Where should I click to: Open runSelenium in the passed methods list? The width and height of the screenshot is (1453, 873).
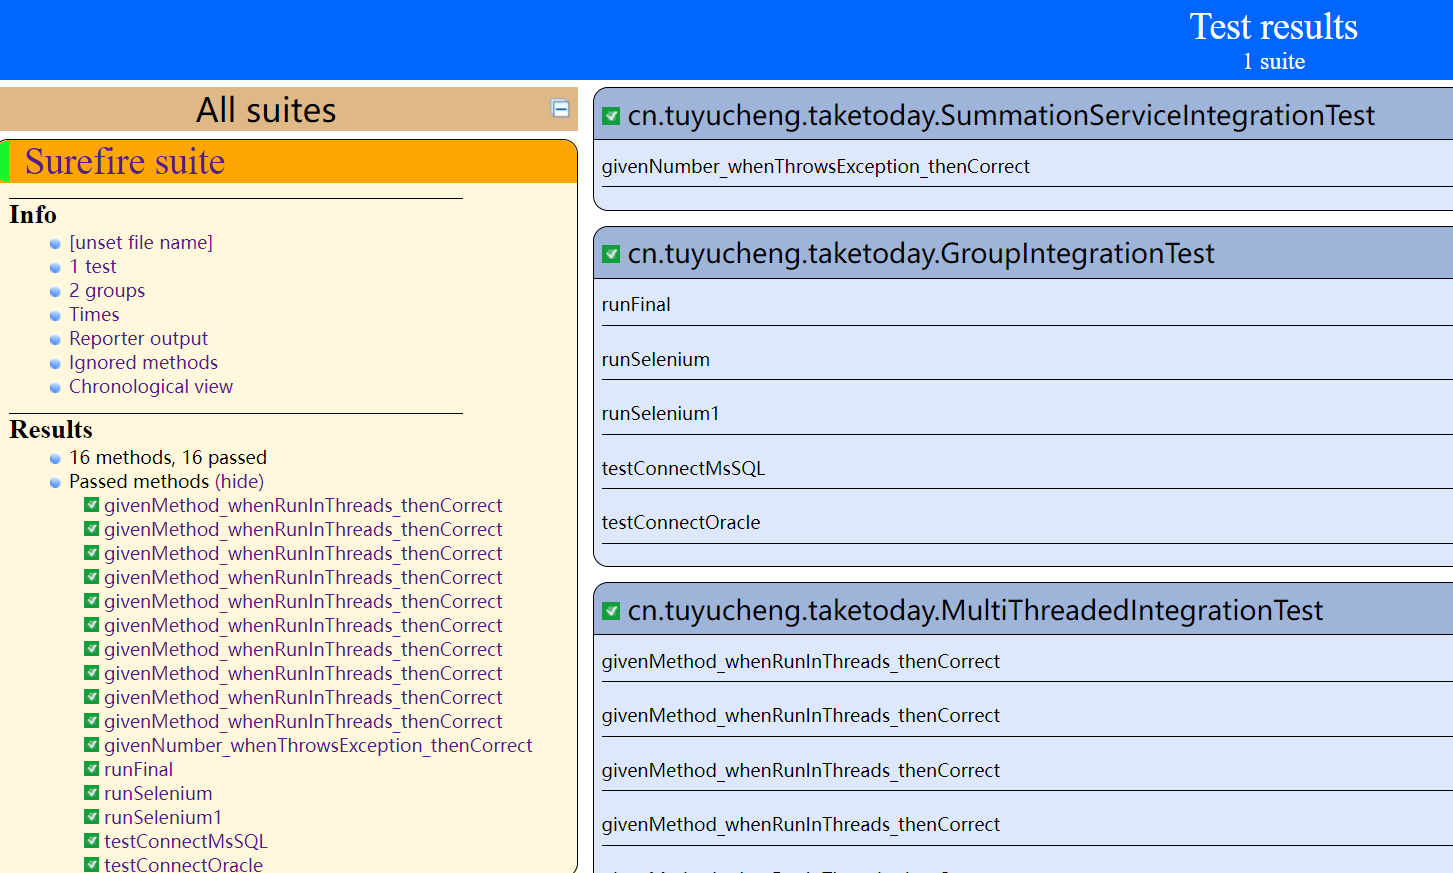tap(158, 793)
